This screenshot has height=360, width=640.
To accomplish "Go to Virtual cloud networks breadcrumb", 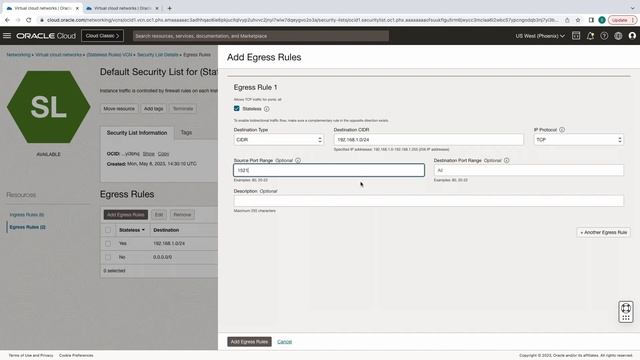I will click(58, 55).
